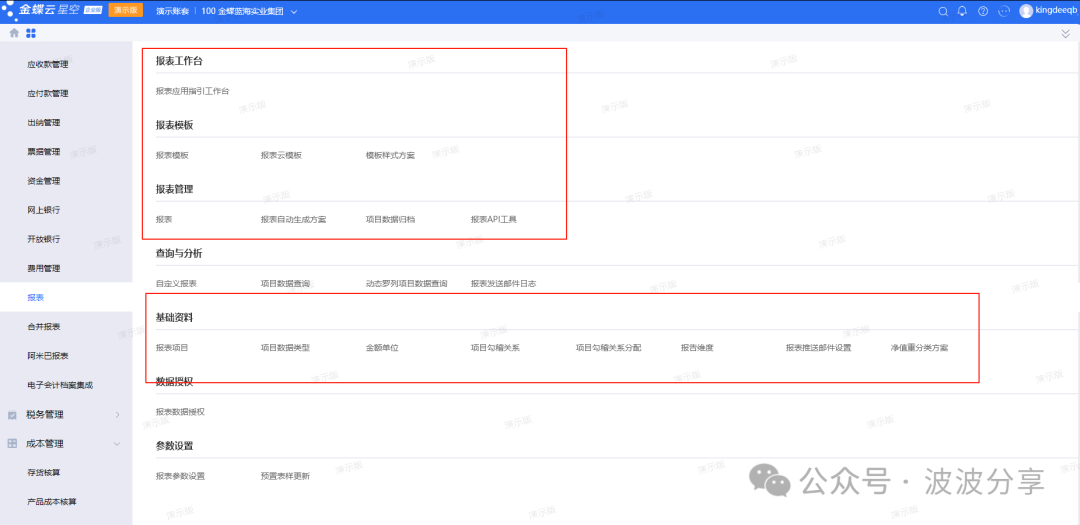Click the help question mark icon
The width and height of the screenshot is (1080, 525).
click(983, 11)
